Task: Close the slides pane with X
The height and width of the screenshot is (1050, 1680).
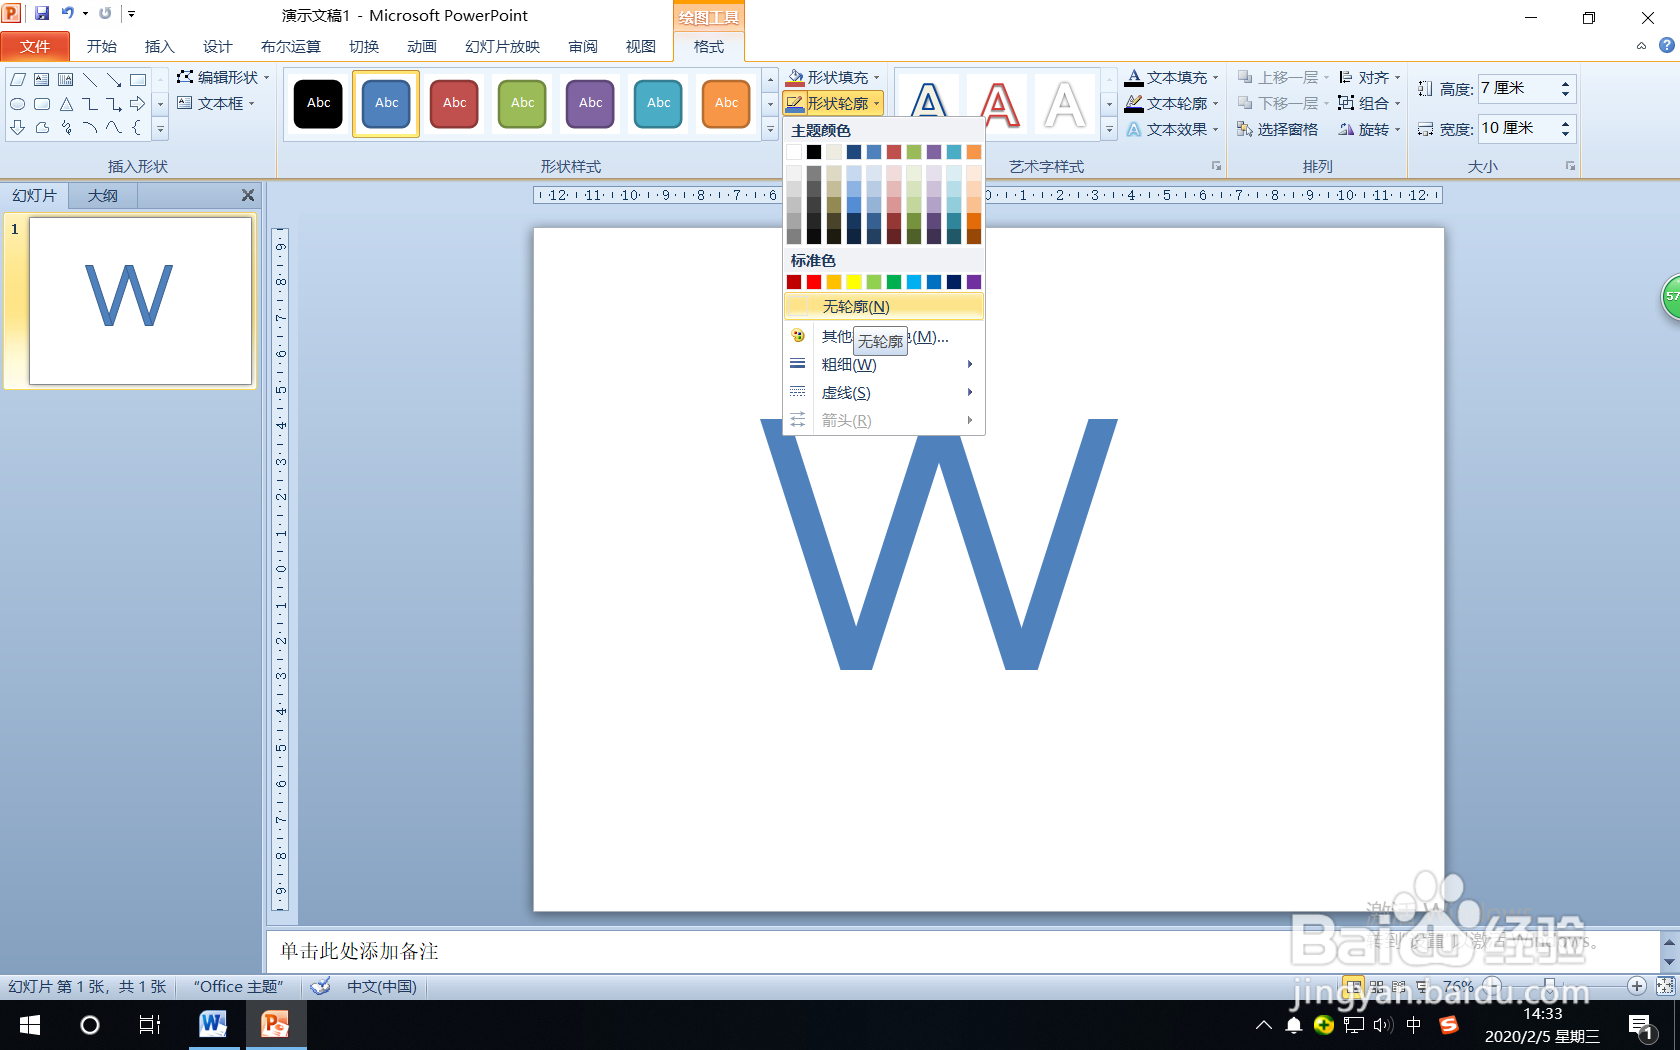Action: (x=248, y=195)
